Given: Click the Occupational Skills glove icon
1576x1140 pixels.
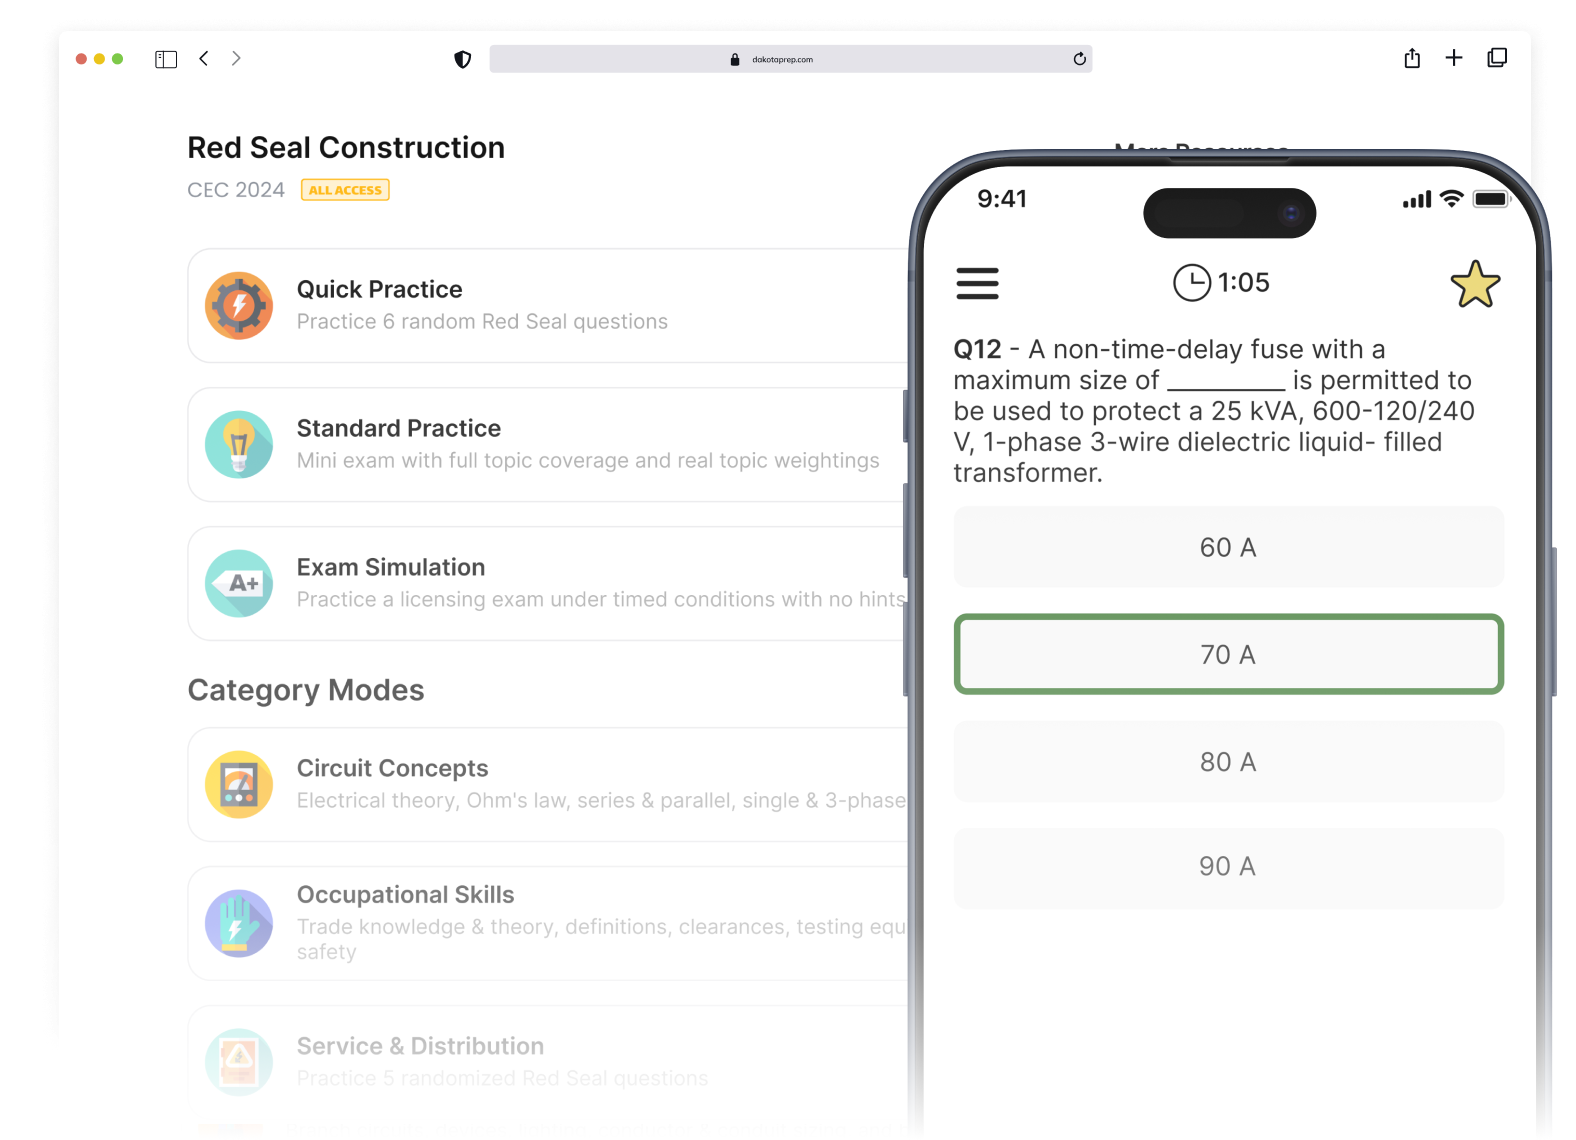Looking at the screenshot, I should [x=239, y=924].
